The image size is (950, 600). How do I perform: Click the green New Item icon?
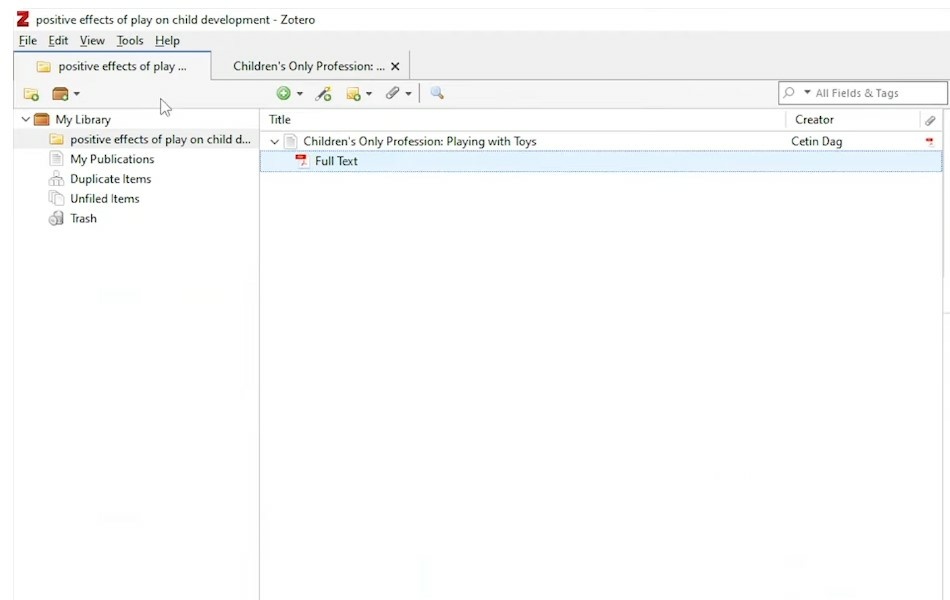284,93
